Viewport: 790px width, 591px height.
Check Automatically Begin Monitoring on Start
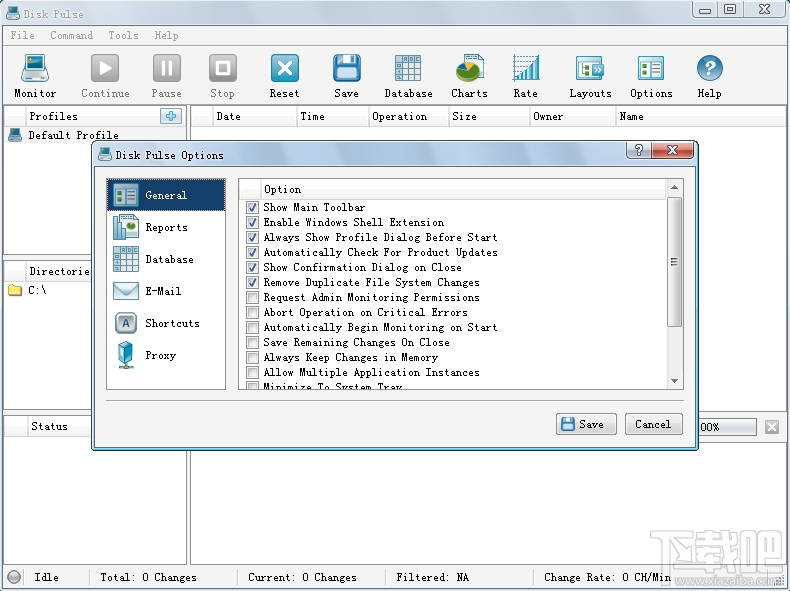point(252,327)
